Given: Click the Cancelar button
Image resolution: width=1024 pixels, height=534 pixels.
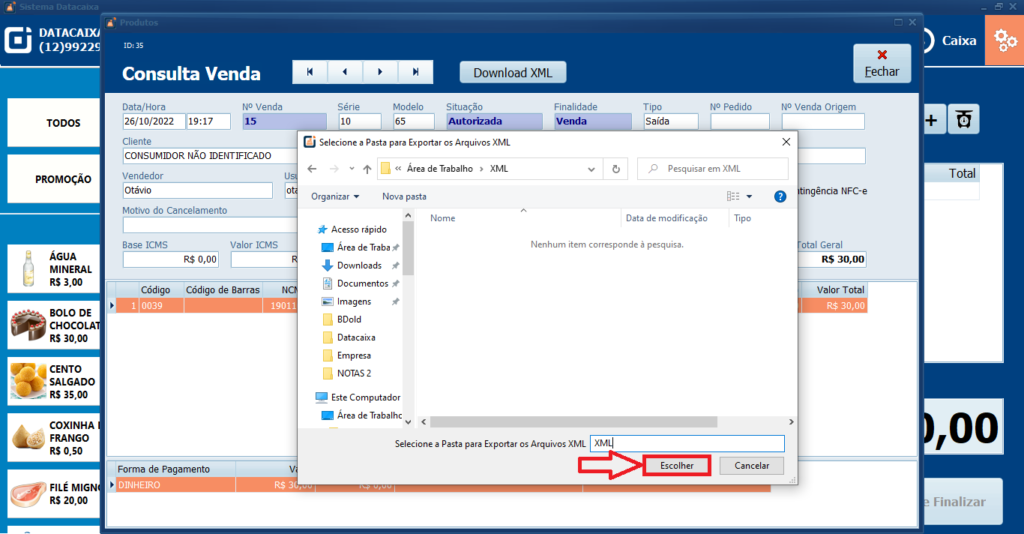Looking at the screenshot, I should pyautogui.click(x=752, y=466).
